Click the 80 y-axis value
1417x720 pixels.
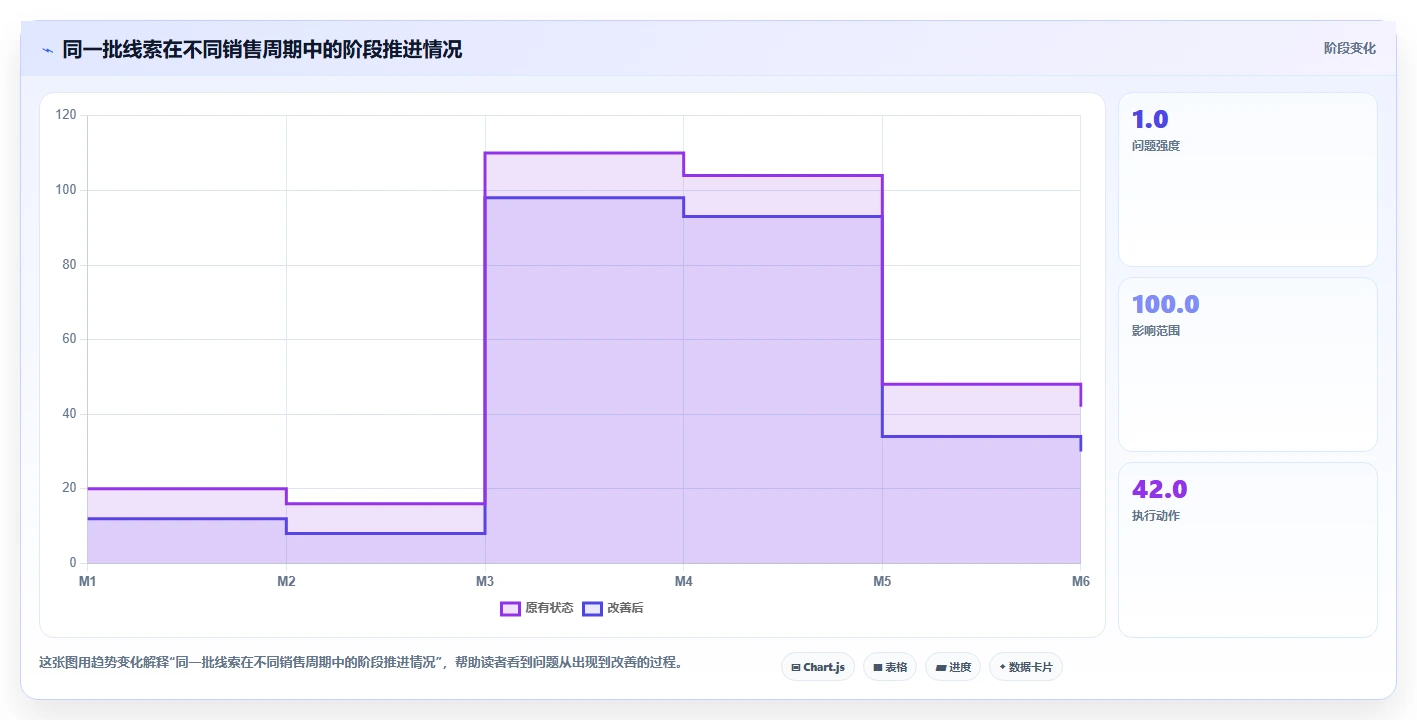[69, 265]
